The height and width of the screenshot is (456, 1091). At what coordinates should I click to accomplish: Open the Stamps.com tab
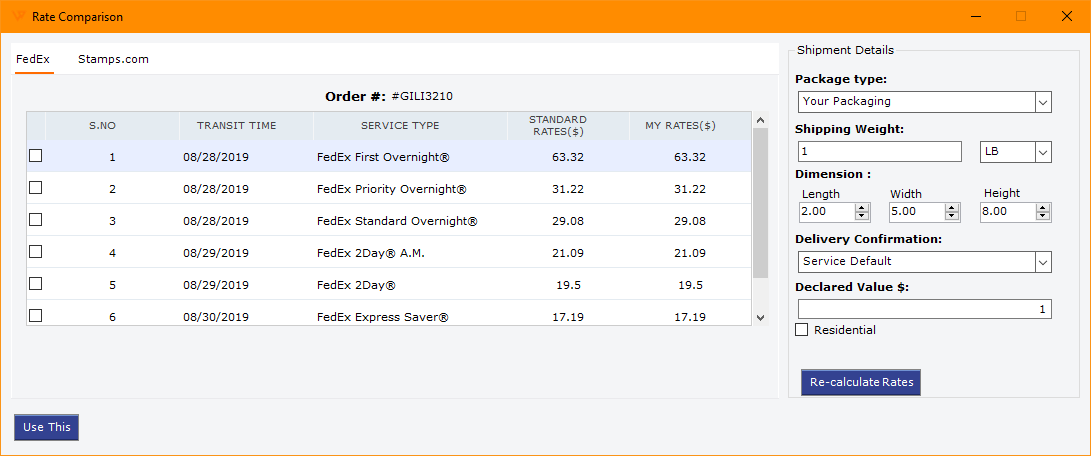click(x=113, y=59)
